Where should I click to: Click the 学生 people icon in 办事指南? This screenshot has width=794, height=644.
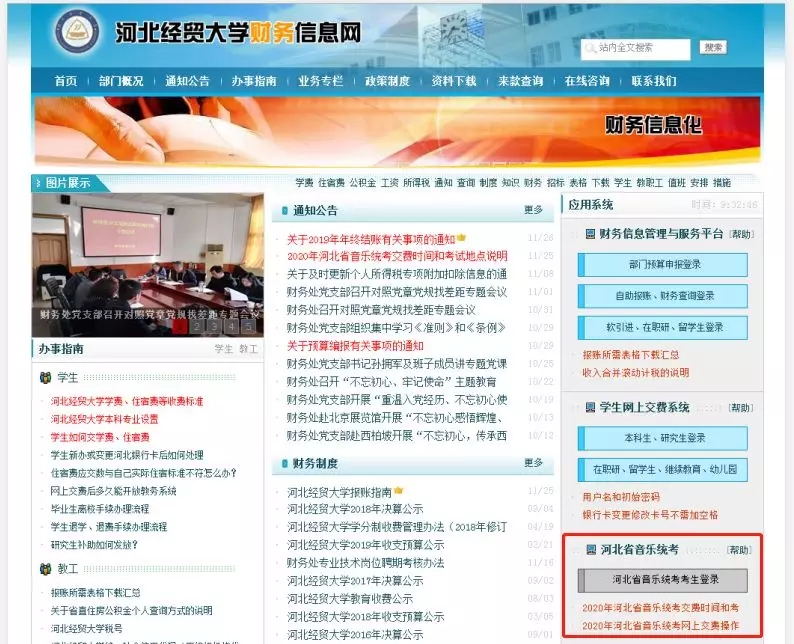46,378
